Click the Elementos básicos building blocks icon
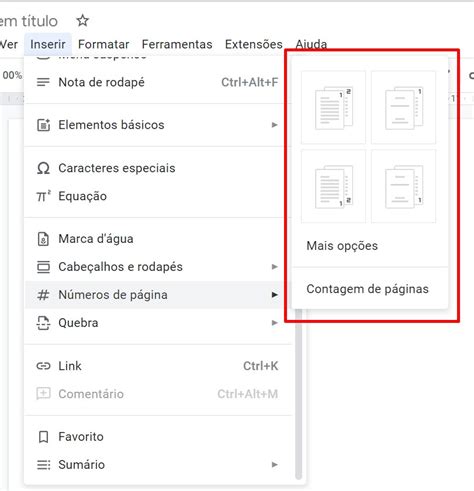Viewport: 474px width, 491px height. tap(43, 125)
